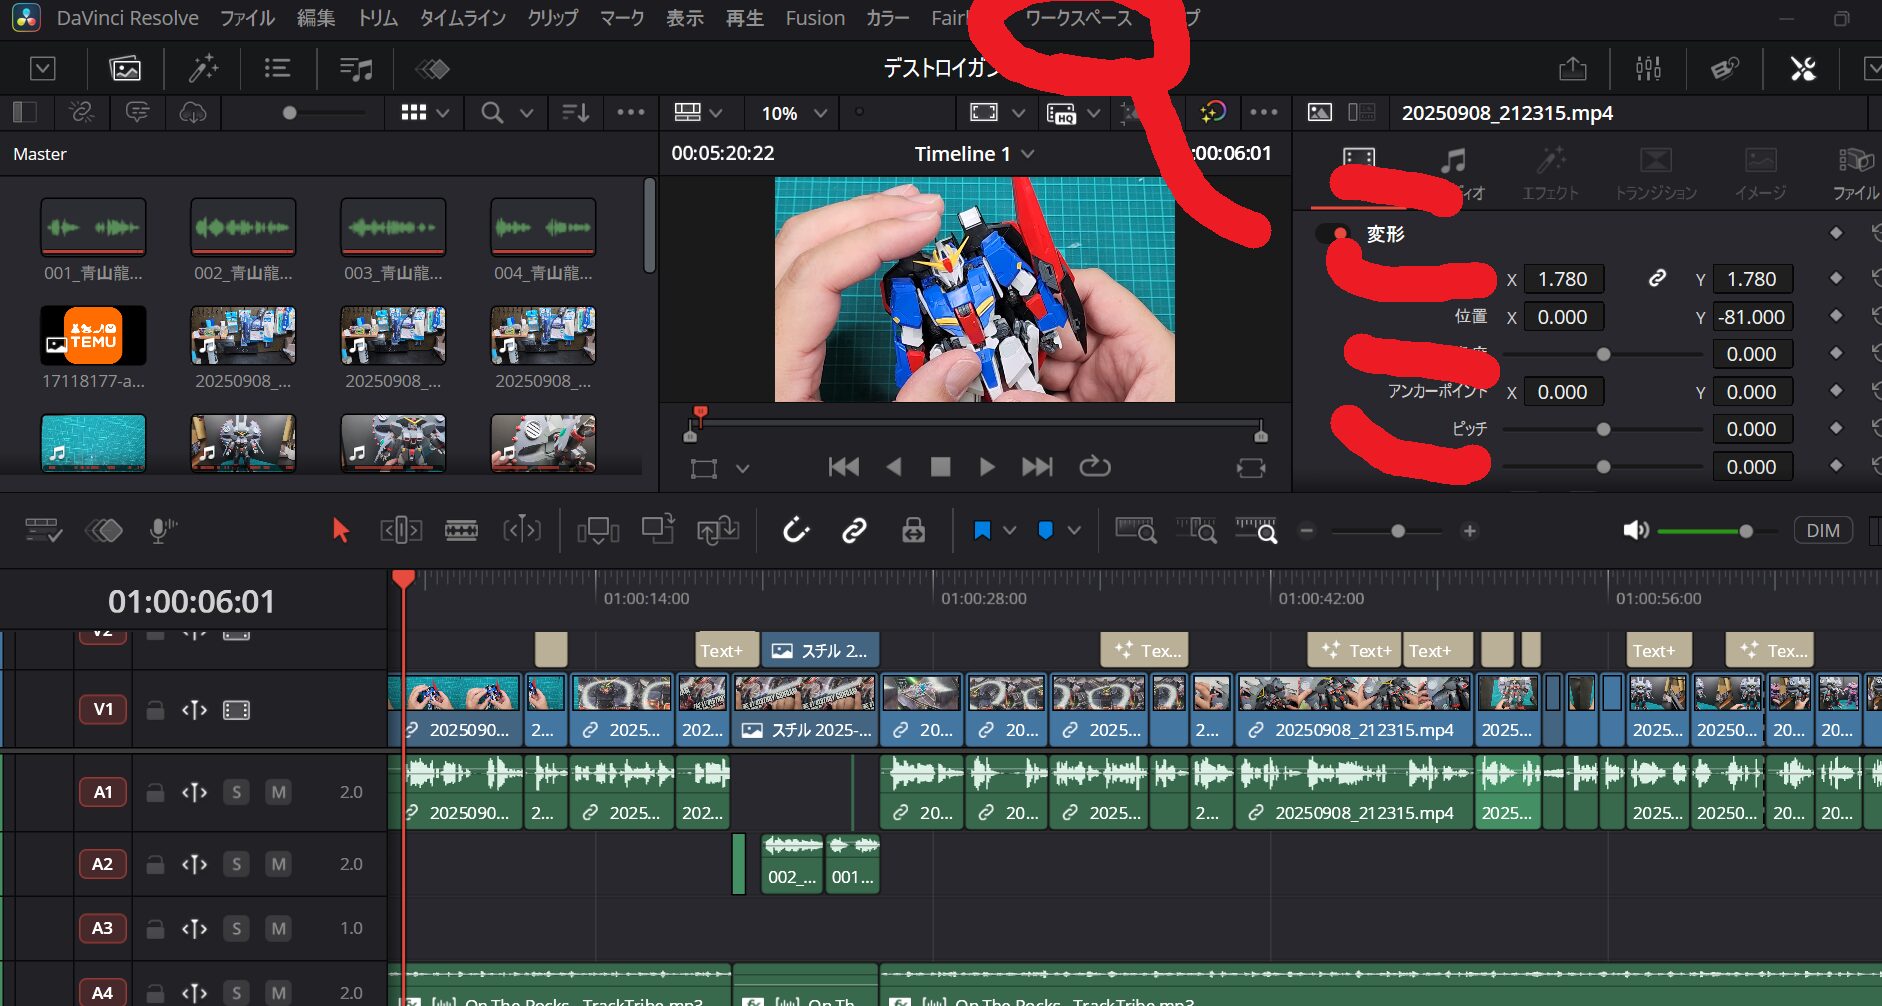Open the Media Storage panel icon

(125, 68)
